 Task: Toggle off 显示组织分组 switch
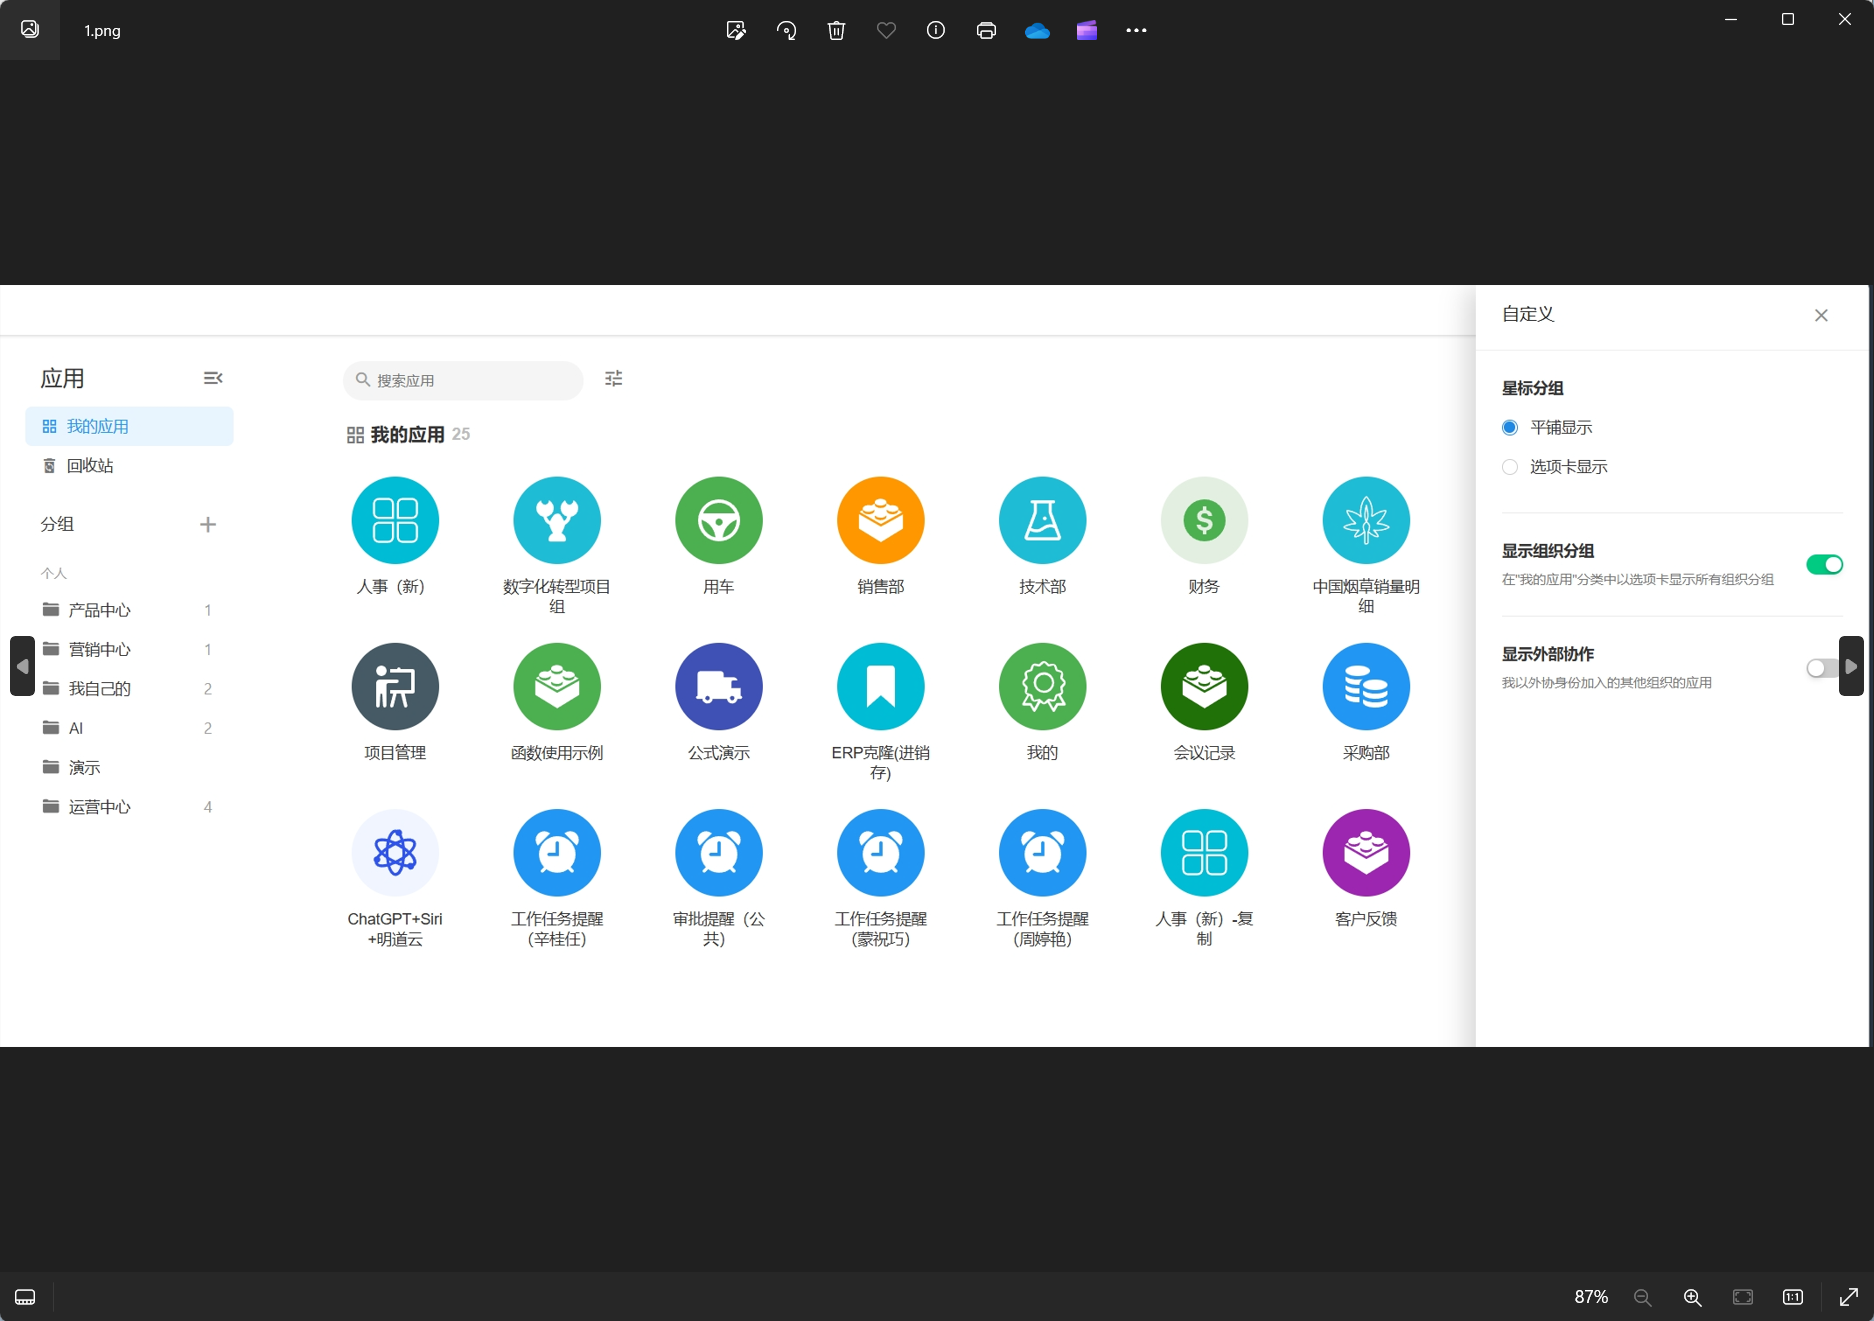(1824, 565)
